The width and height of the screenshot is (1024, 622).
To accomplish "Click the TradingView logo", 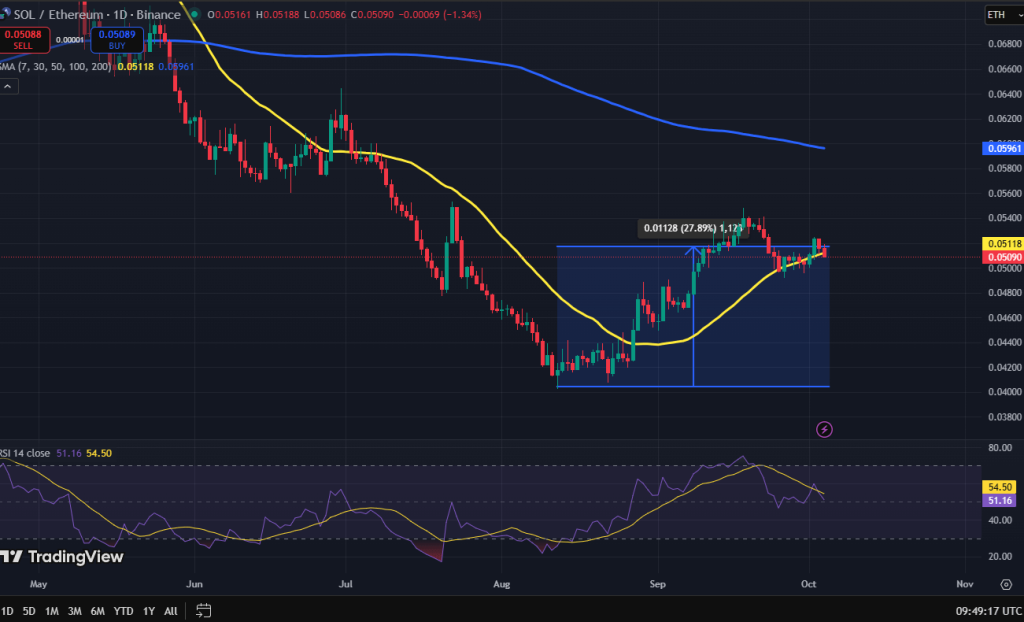I will point(61,557).
